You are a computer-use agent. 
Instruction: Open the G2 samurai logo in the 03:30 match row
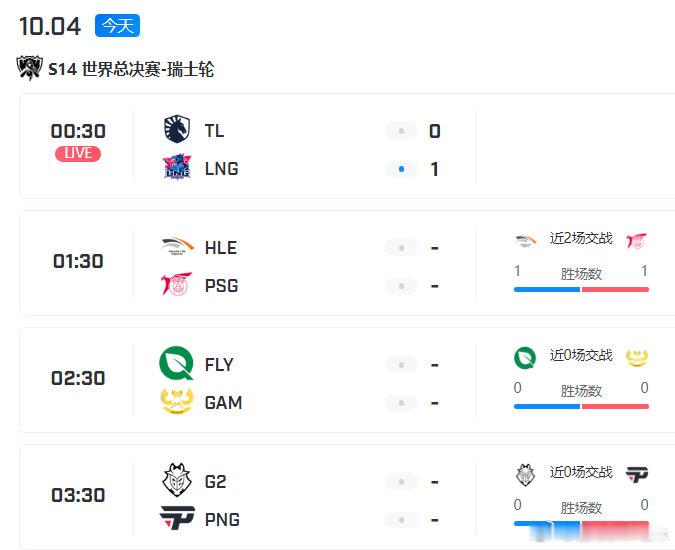point(177,480)
